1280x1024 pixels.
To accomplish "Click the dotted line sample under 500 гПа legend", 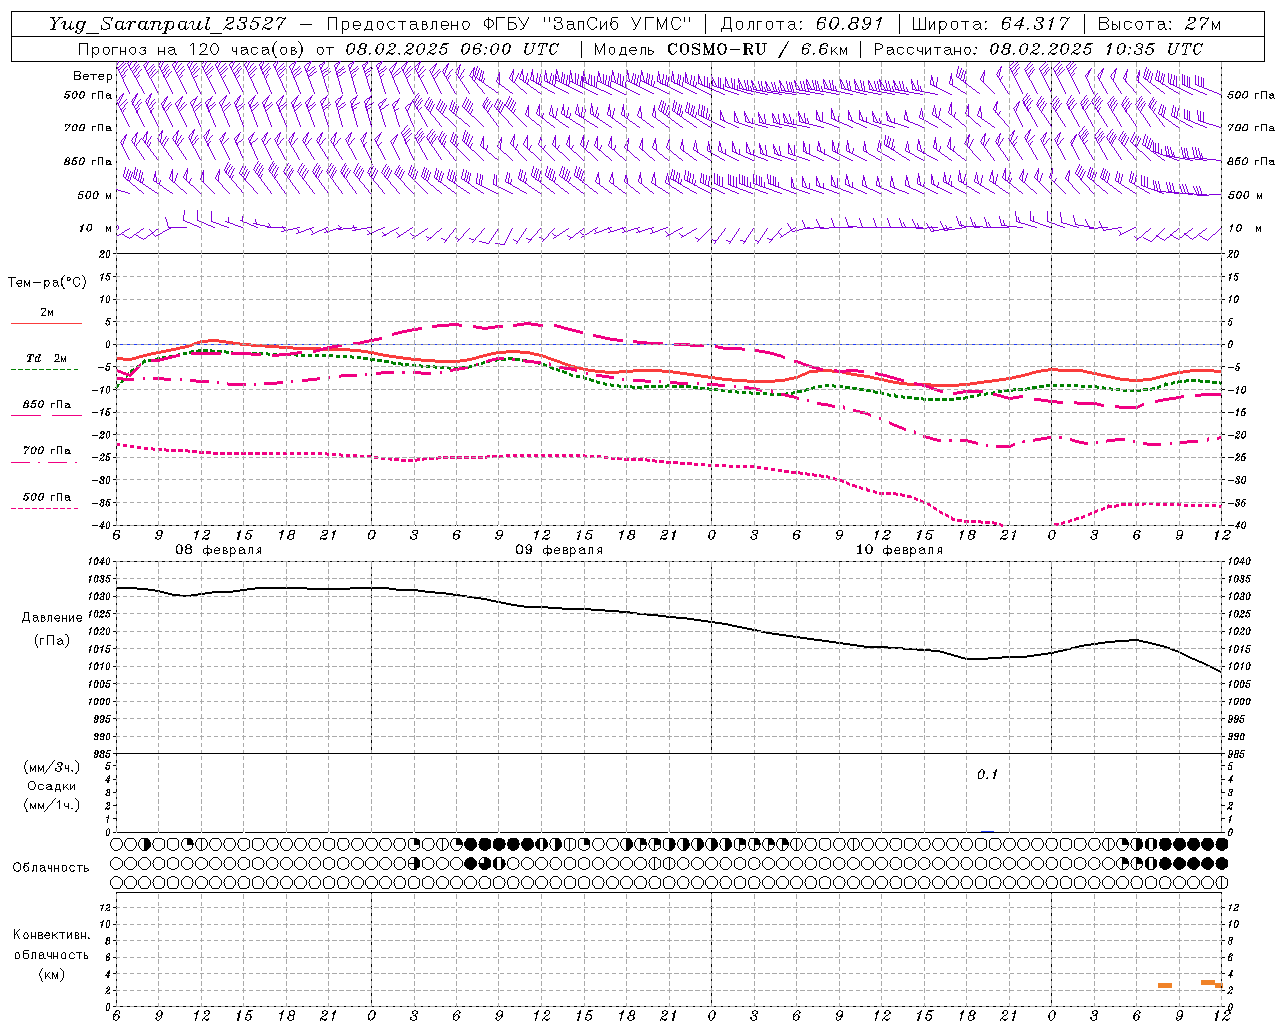I will [x=45, y=508].
